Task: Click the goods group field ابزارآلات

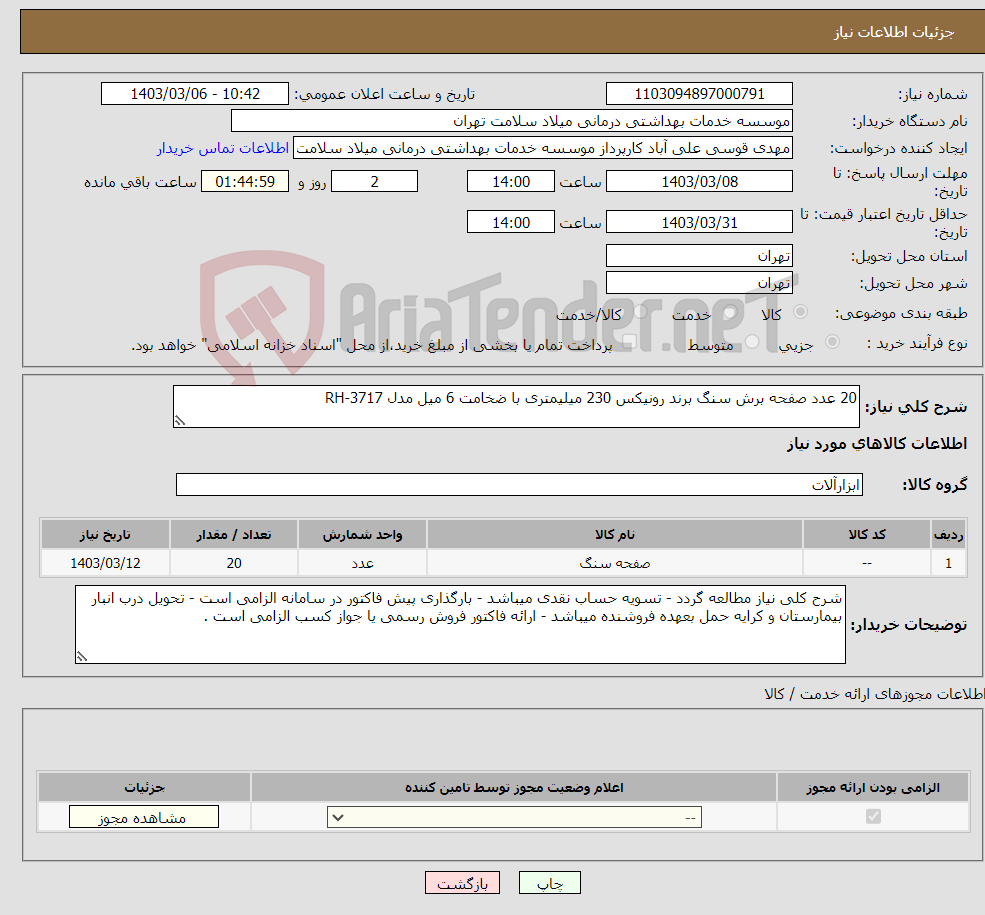Action: (519, 485)
